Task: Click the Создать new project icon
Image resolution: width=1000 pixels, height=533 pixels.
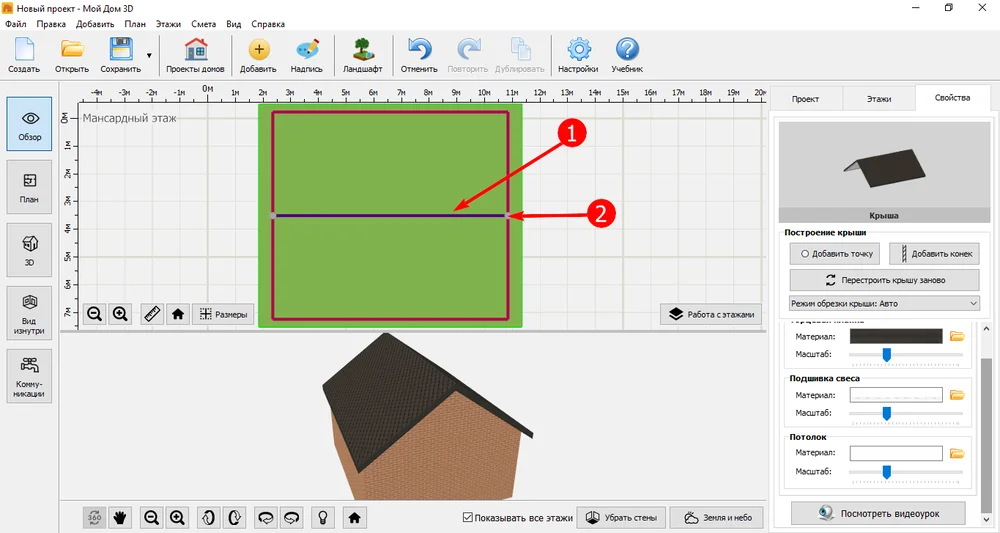Action: click(24, 55)
